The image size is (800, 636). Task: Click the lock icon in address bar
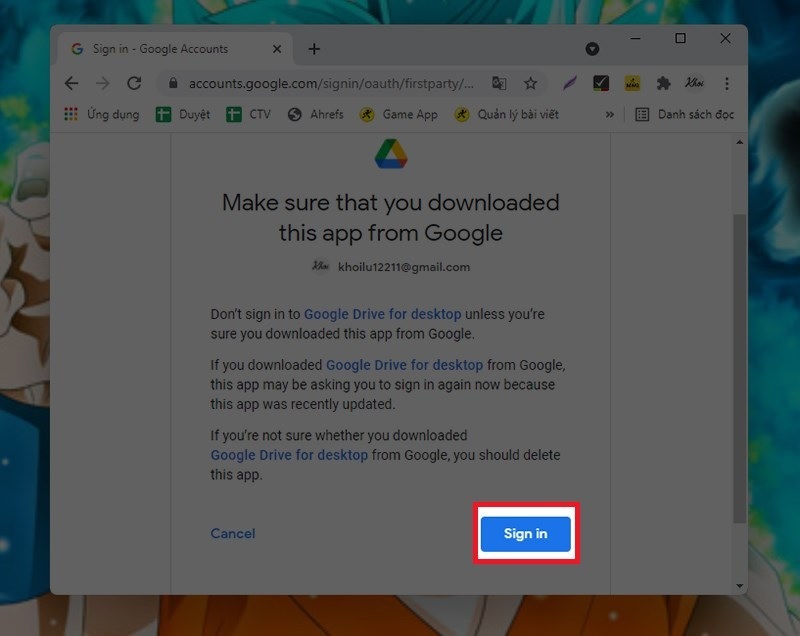click(173, 83)
